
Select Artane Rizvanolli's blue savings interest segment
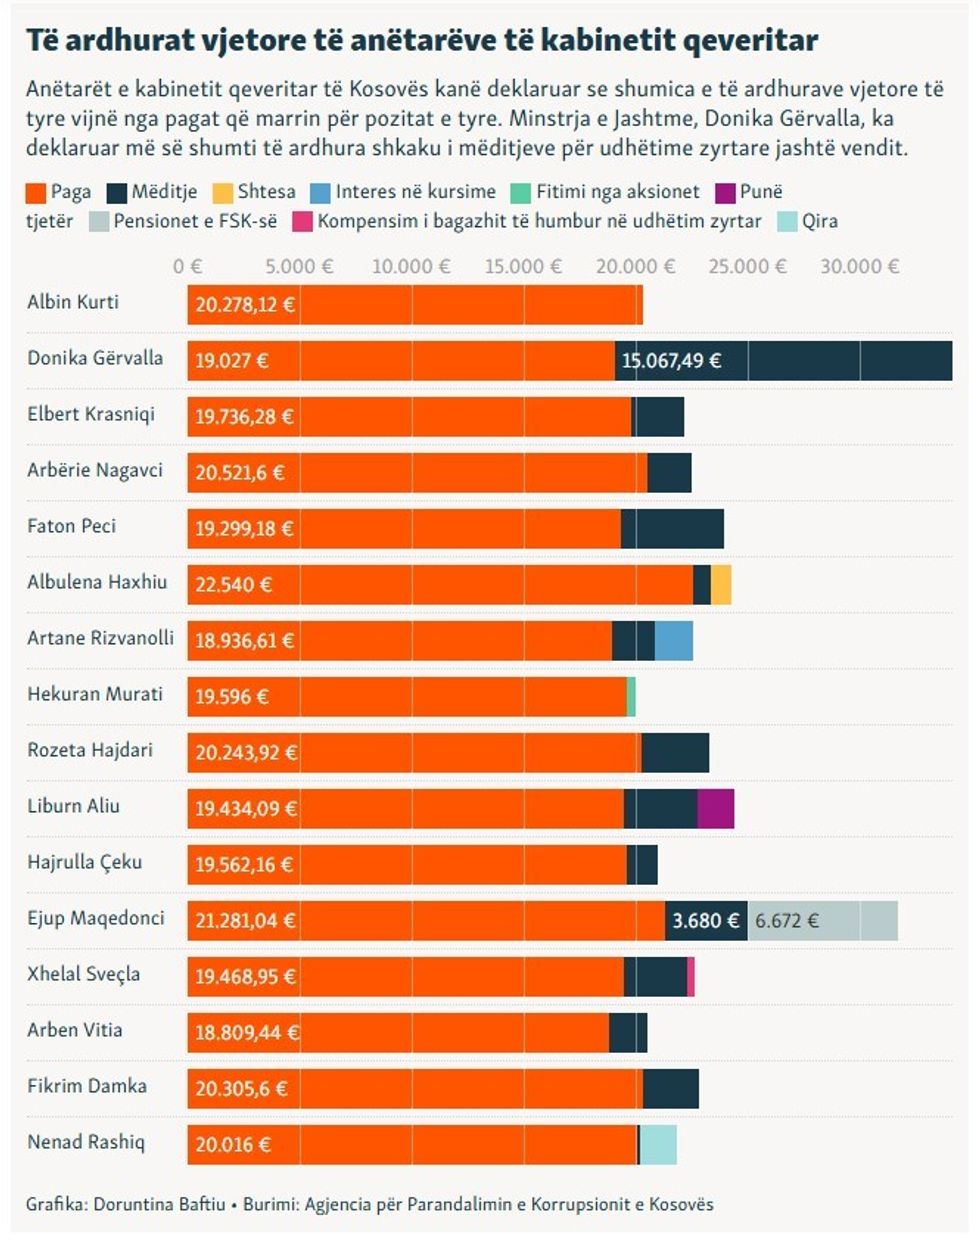coord(674,641)
